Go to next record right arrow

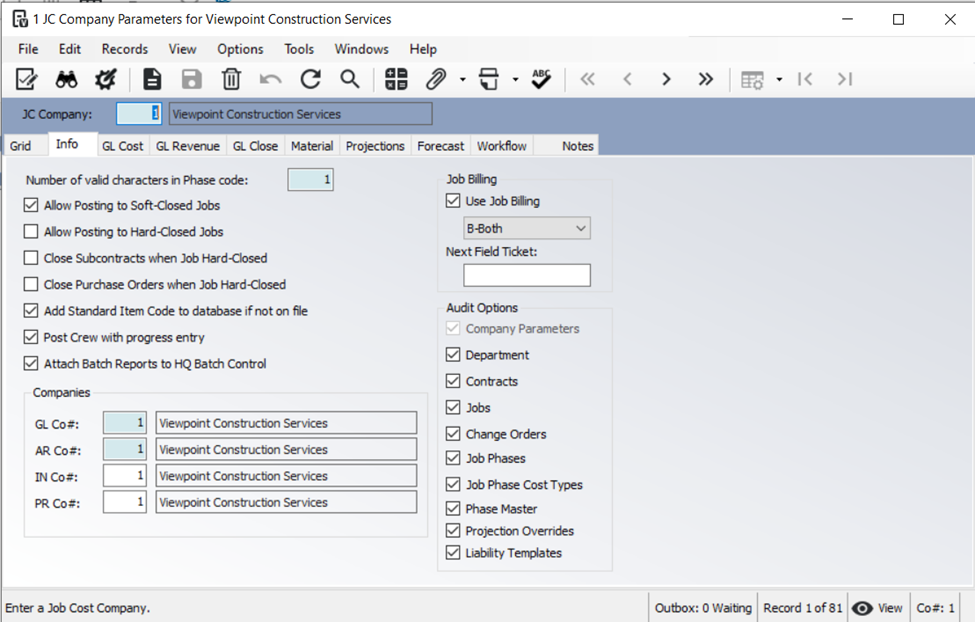coord(667,79)
